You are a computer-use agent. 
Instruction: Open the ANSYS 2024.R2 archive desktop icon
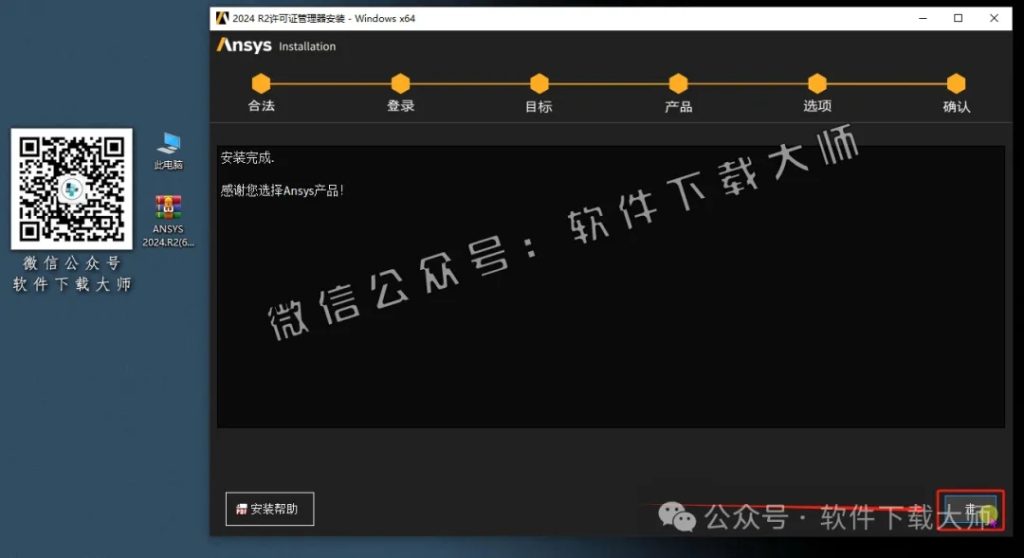(x=168, y=222)
